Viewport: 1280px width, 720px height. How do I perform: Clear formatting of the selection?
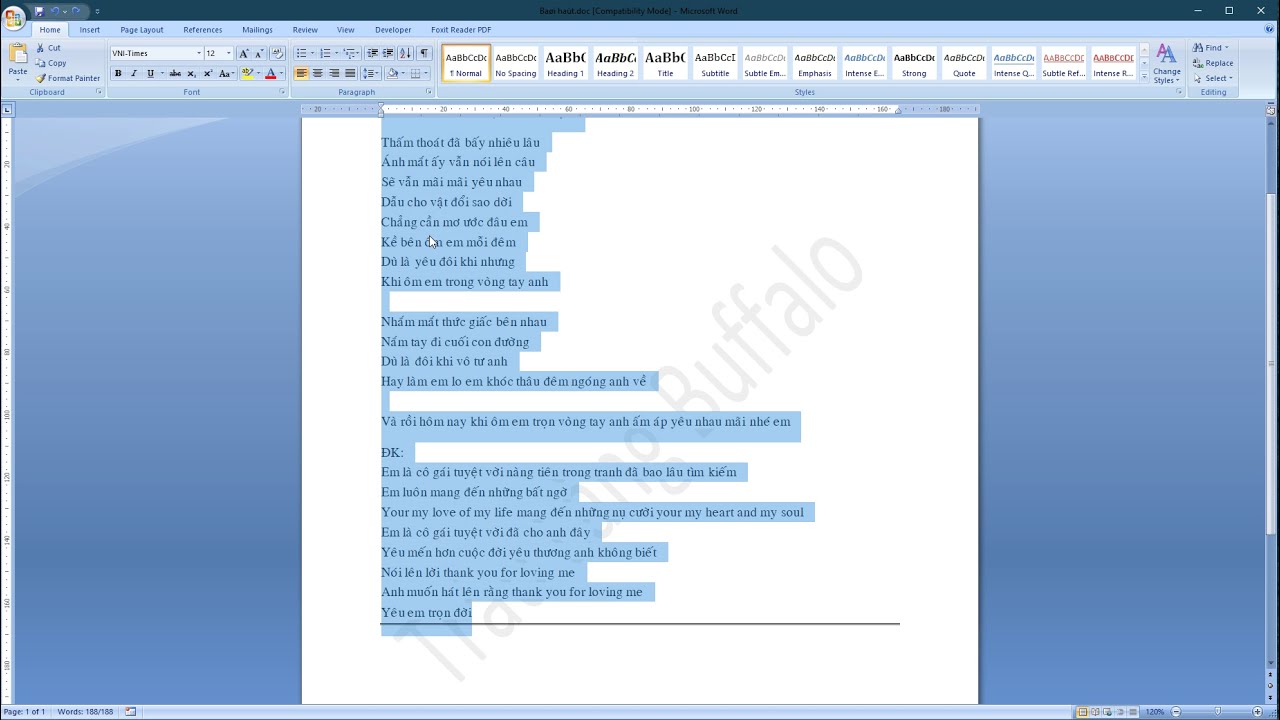click(278, 53)
